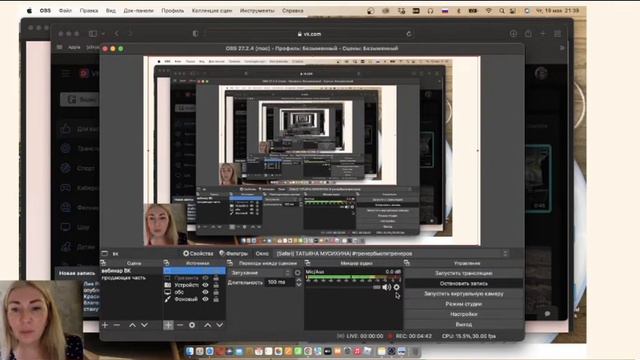
Task: Expand Safari sidebar options chevron
Action: (x=103, y=33)
